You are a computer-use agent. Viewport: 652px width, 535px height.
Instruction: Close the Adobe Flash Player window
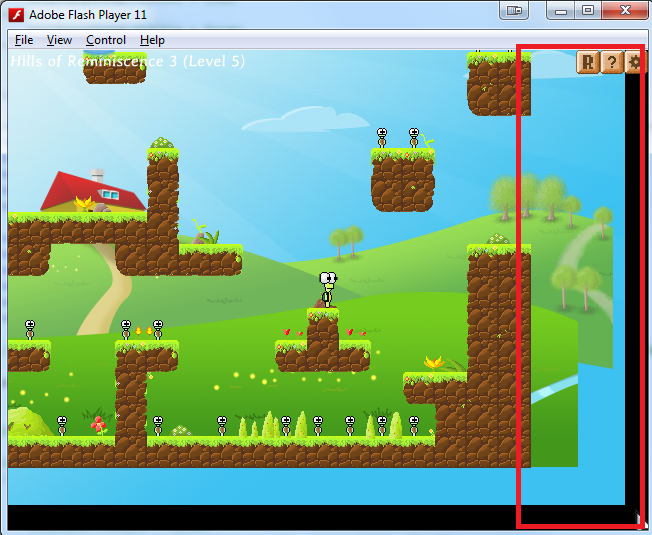point(624,11)
